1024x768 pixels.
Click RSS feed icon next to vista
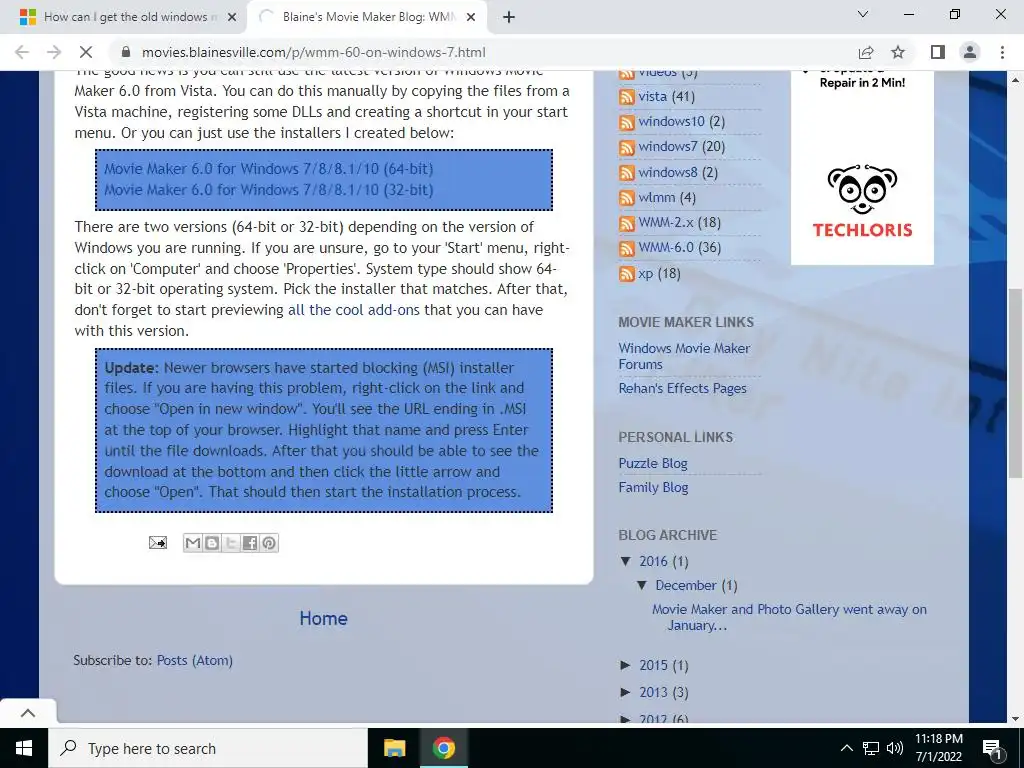pyautogui.click(x=626, y=97)
